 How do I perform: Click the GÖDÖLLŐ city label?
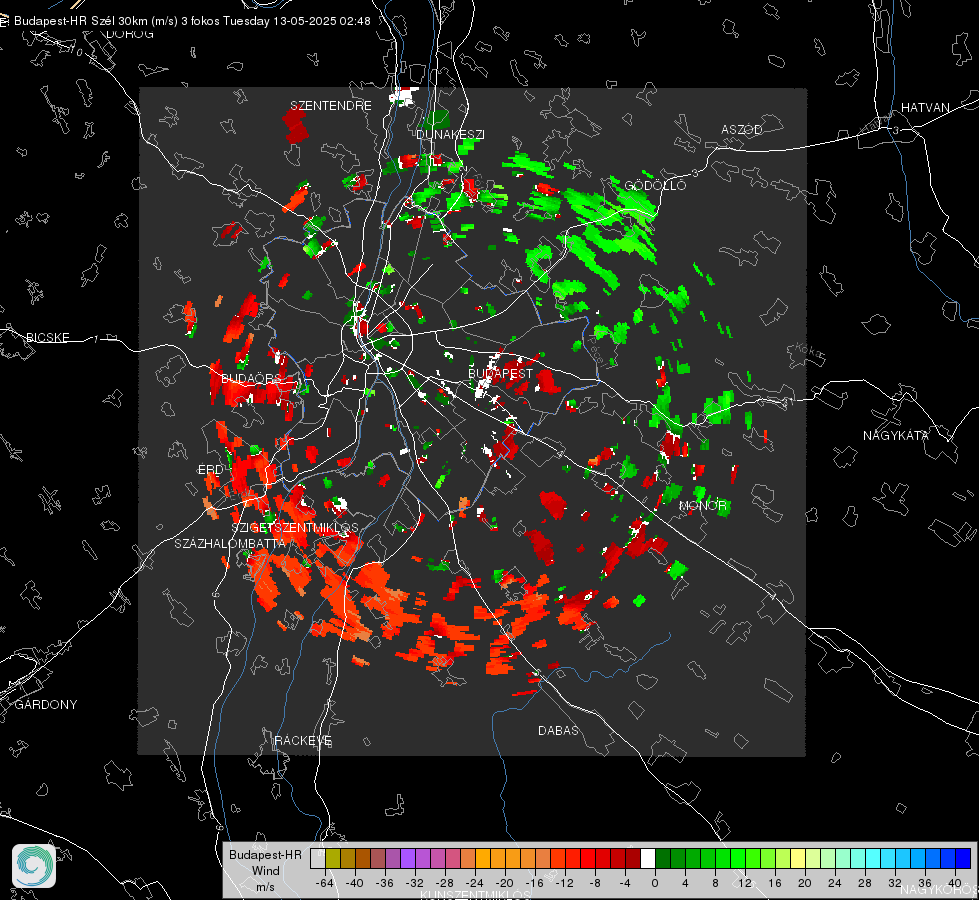point(655,185)
